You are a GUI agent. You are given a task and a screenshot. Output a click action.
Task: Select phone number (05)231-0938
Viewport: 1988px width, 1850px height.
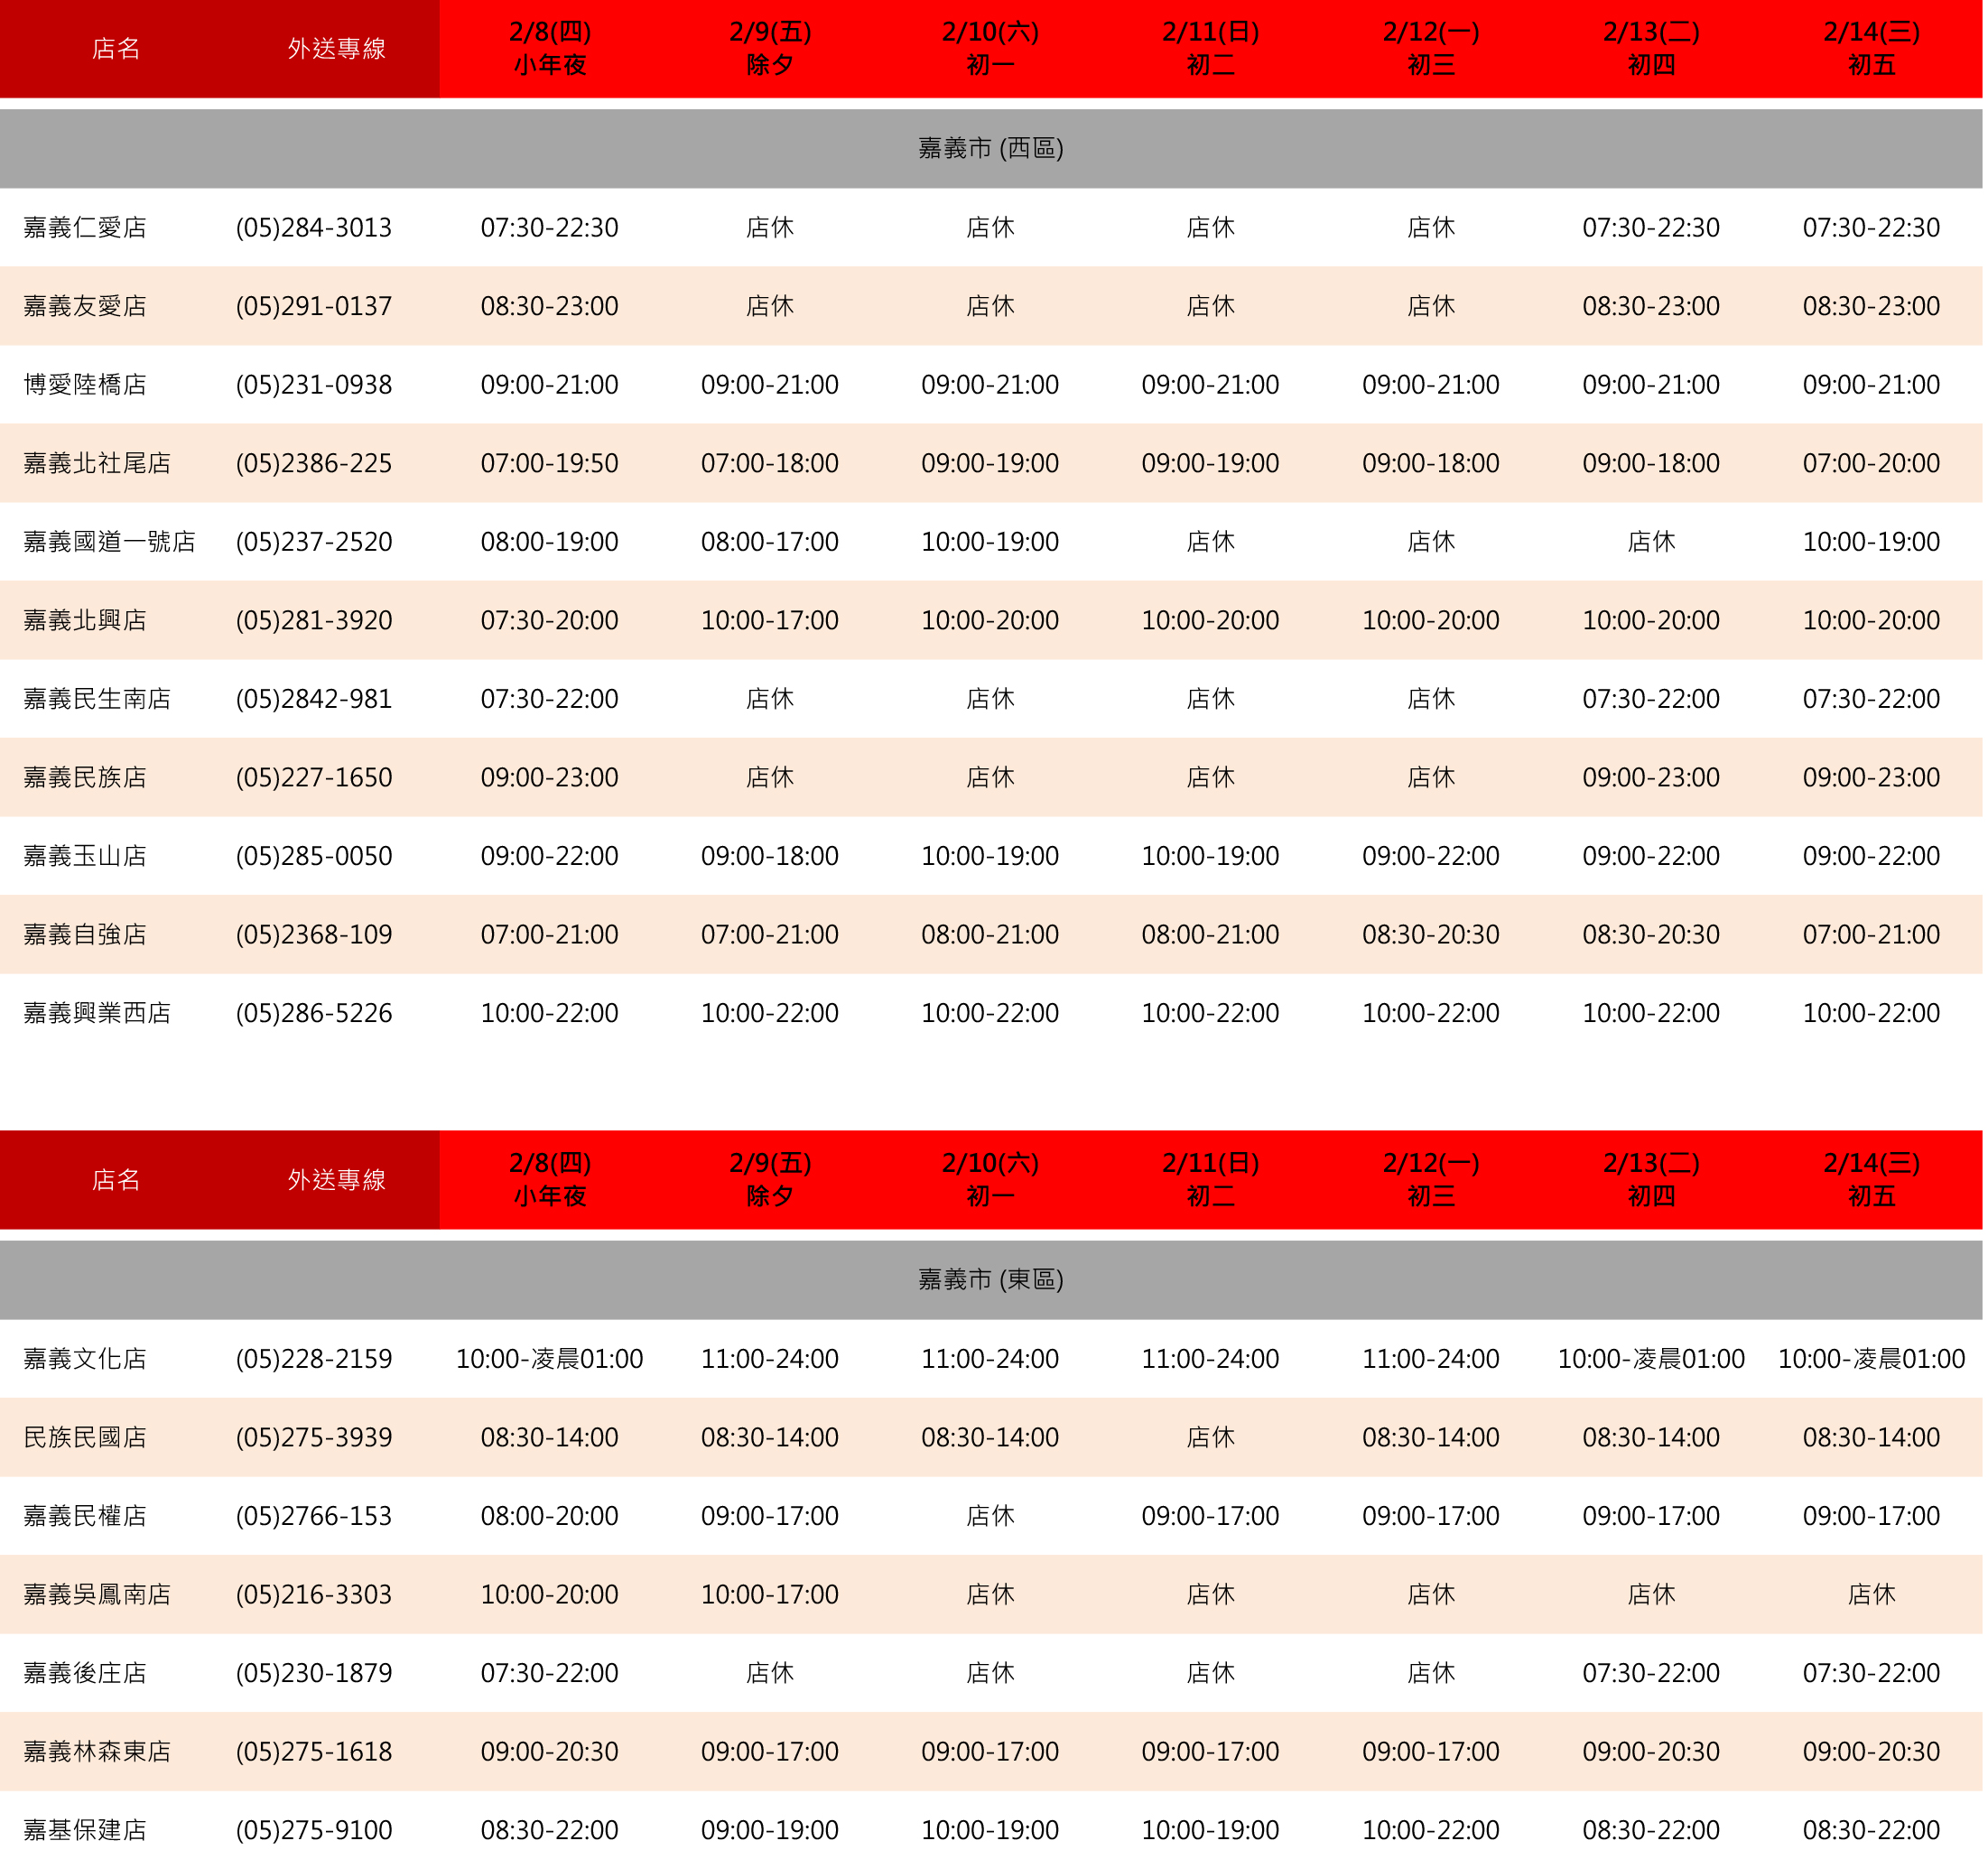point(314,385)
